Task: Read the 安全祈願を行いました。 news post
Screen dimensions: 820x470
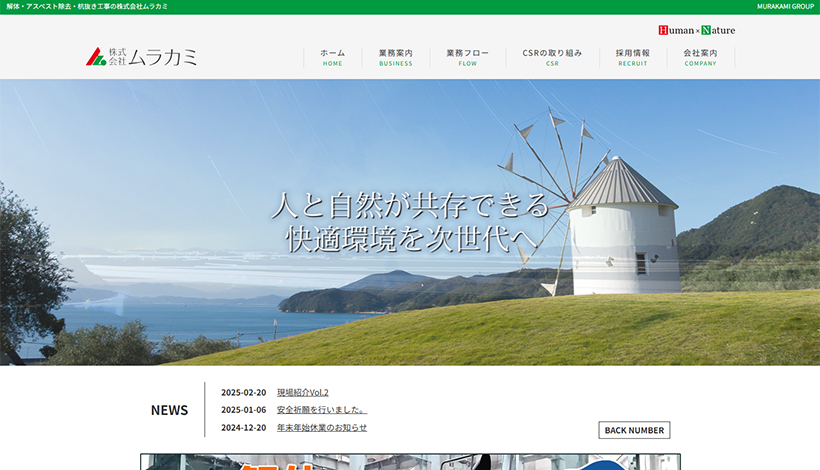Action: pyautogui.click(x=321, y=410)
